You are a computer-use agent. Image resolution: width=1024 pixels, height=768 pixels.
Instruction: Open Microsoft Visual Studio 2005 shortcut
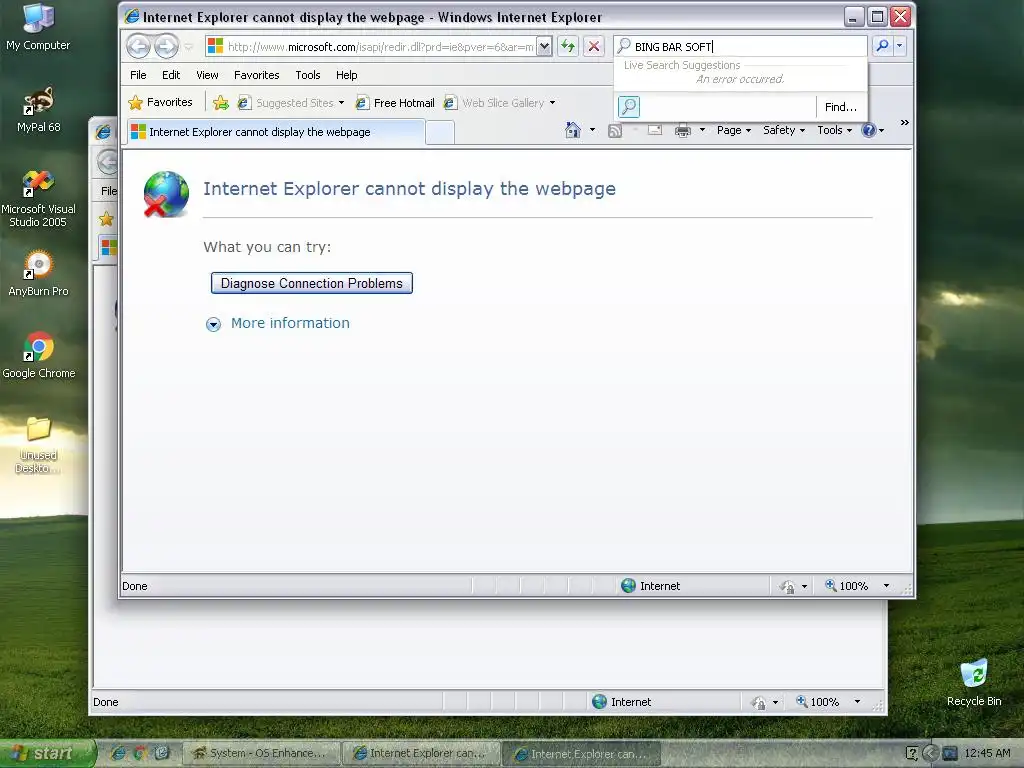coord(38,199)
